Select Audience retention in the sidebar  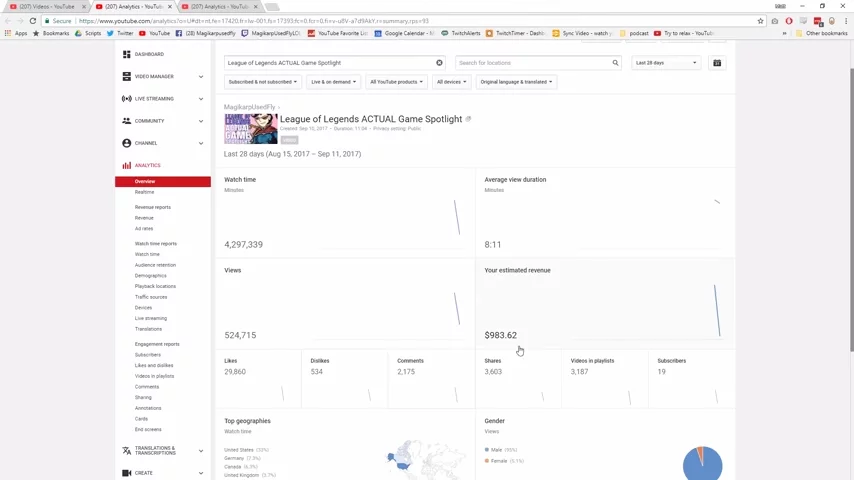click(x=155, y=265)
